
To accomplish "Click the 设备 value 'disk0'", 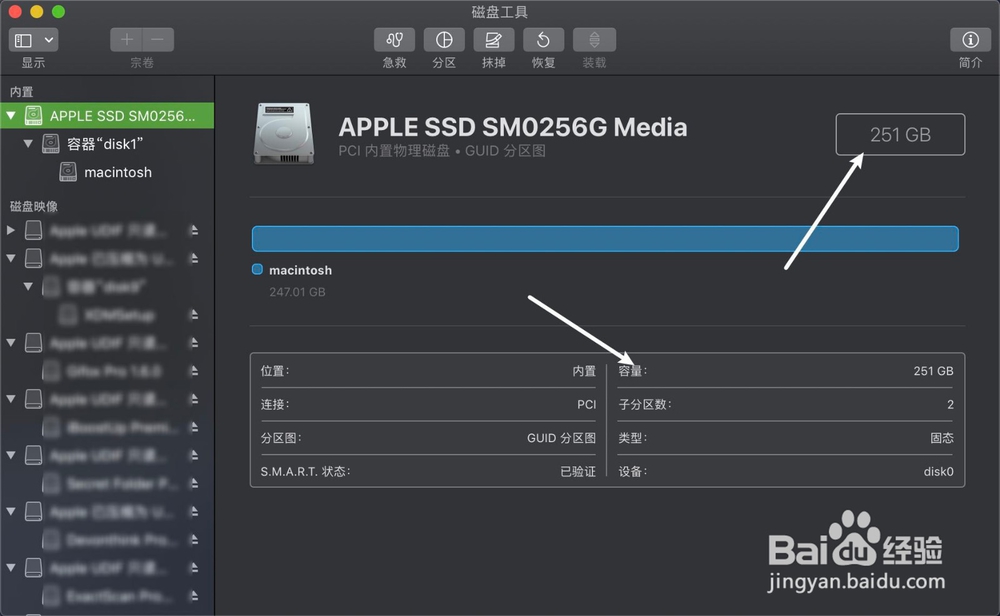I will pos(938,472).
